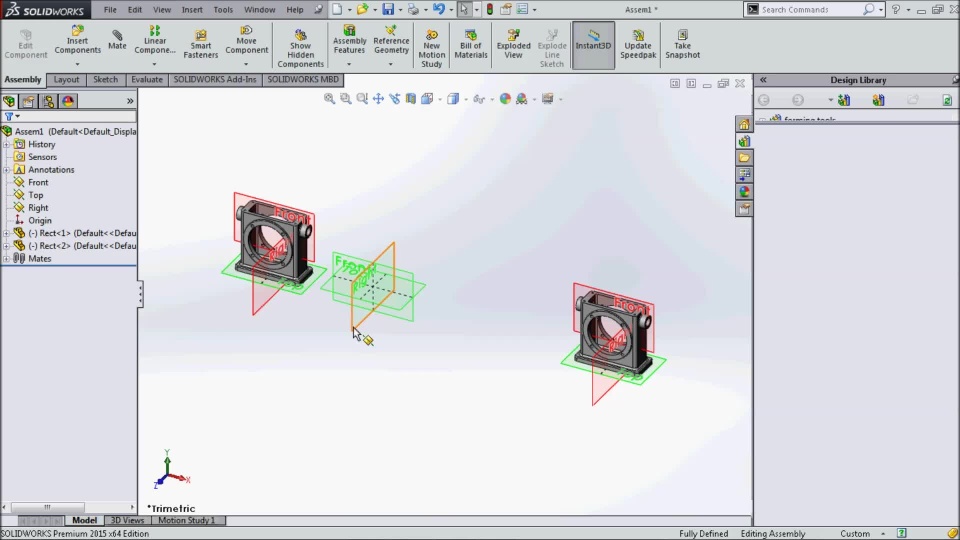
Task: Click the Edit Appearance color ball icon
Action: coord(505,99)
